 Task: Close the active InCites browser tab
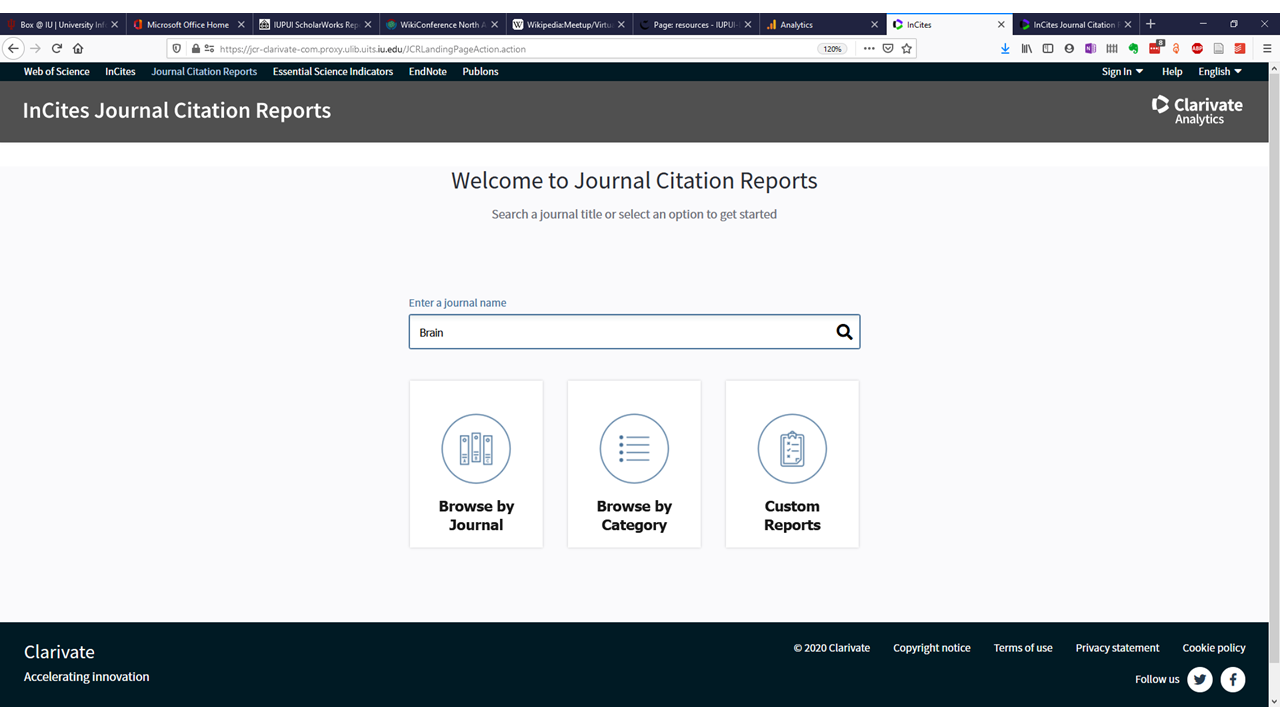[1001, 24]
